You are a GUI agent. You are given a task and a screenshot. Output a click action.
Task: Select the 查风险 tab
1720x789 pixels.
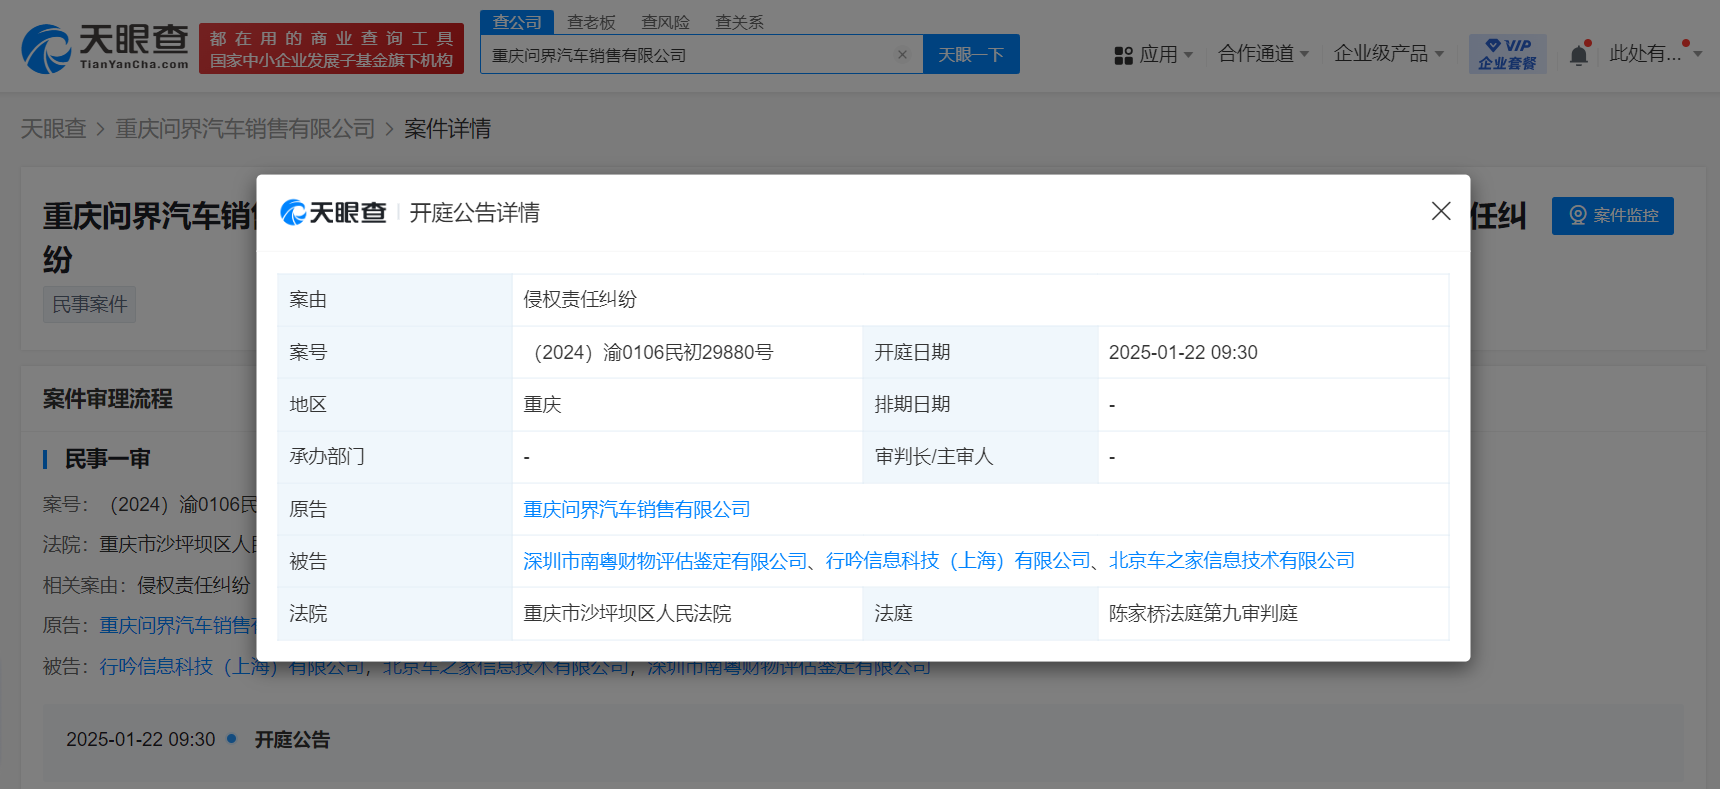tap(665, 22)
